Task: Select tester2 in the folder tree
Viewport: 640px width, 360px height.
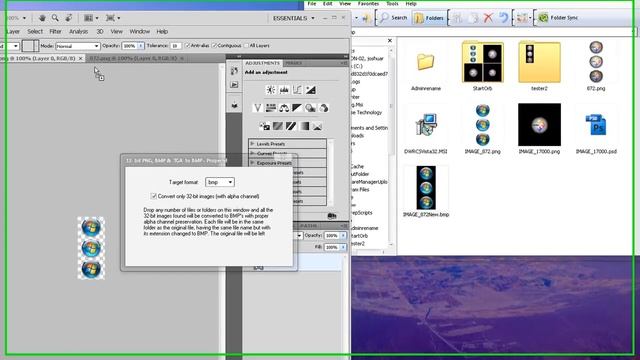Action: point(358,244)
